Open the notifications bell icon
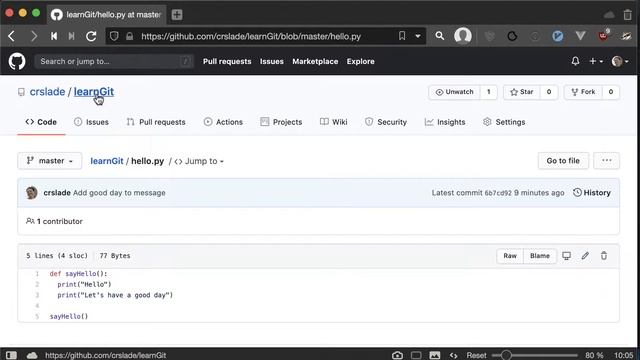 tap(575, 61)
